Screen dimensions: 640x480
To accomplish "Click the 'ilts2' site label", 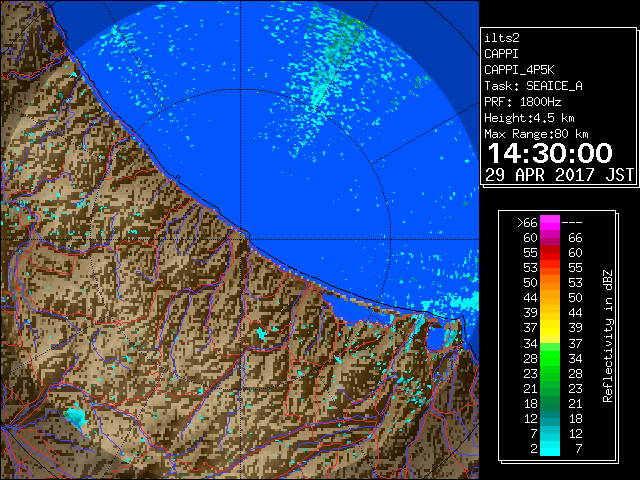I will [x=502, y=38].
